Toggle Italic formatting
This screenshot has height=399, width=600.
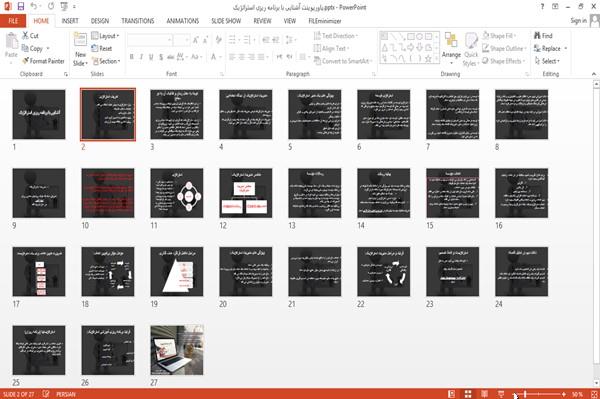[141, 57]
